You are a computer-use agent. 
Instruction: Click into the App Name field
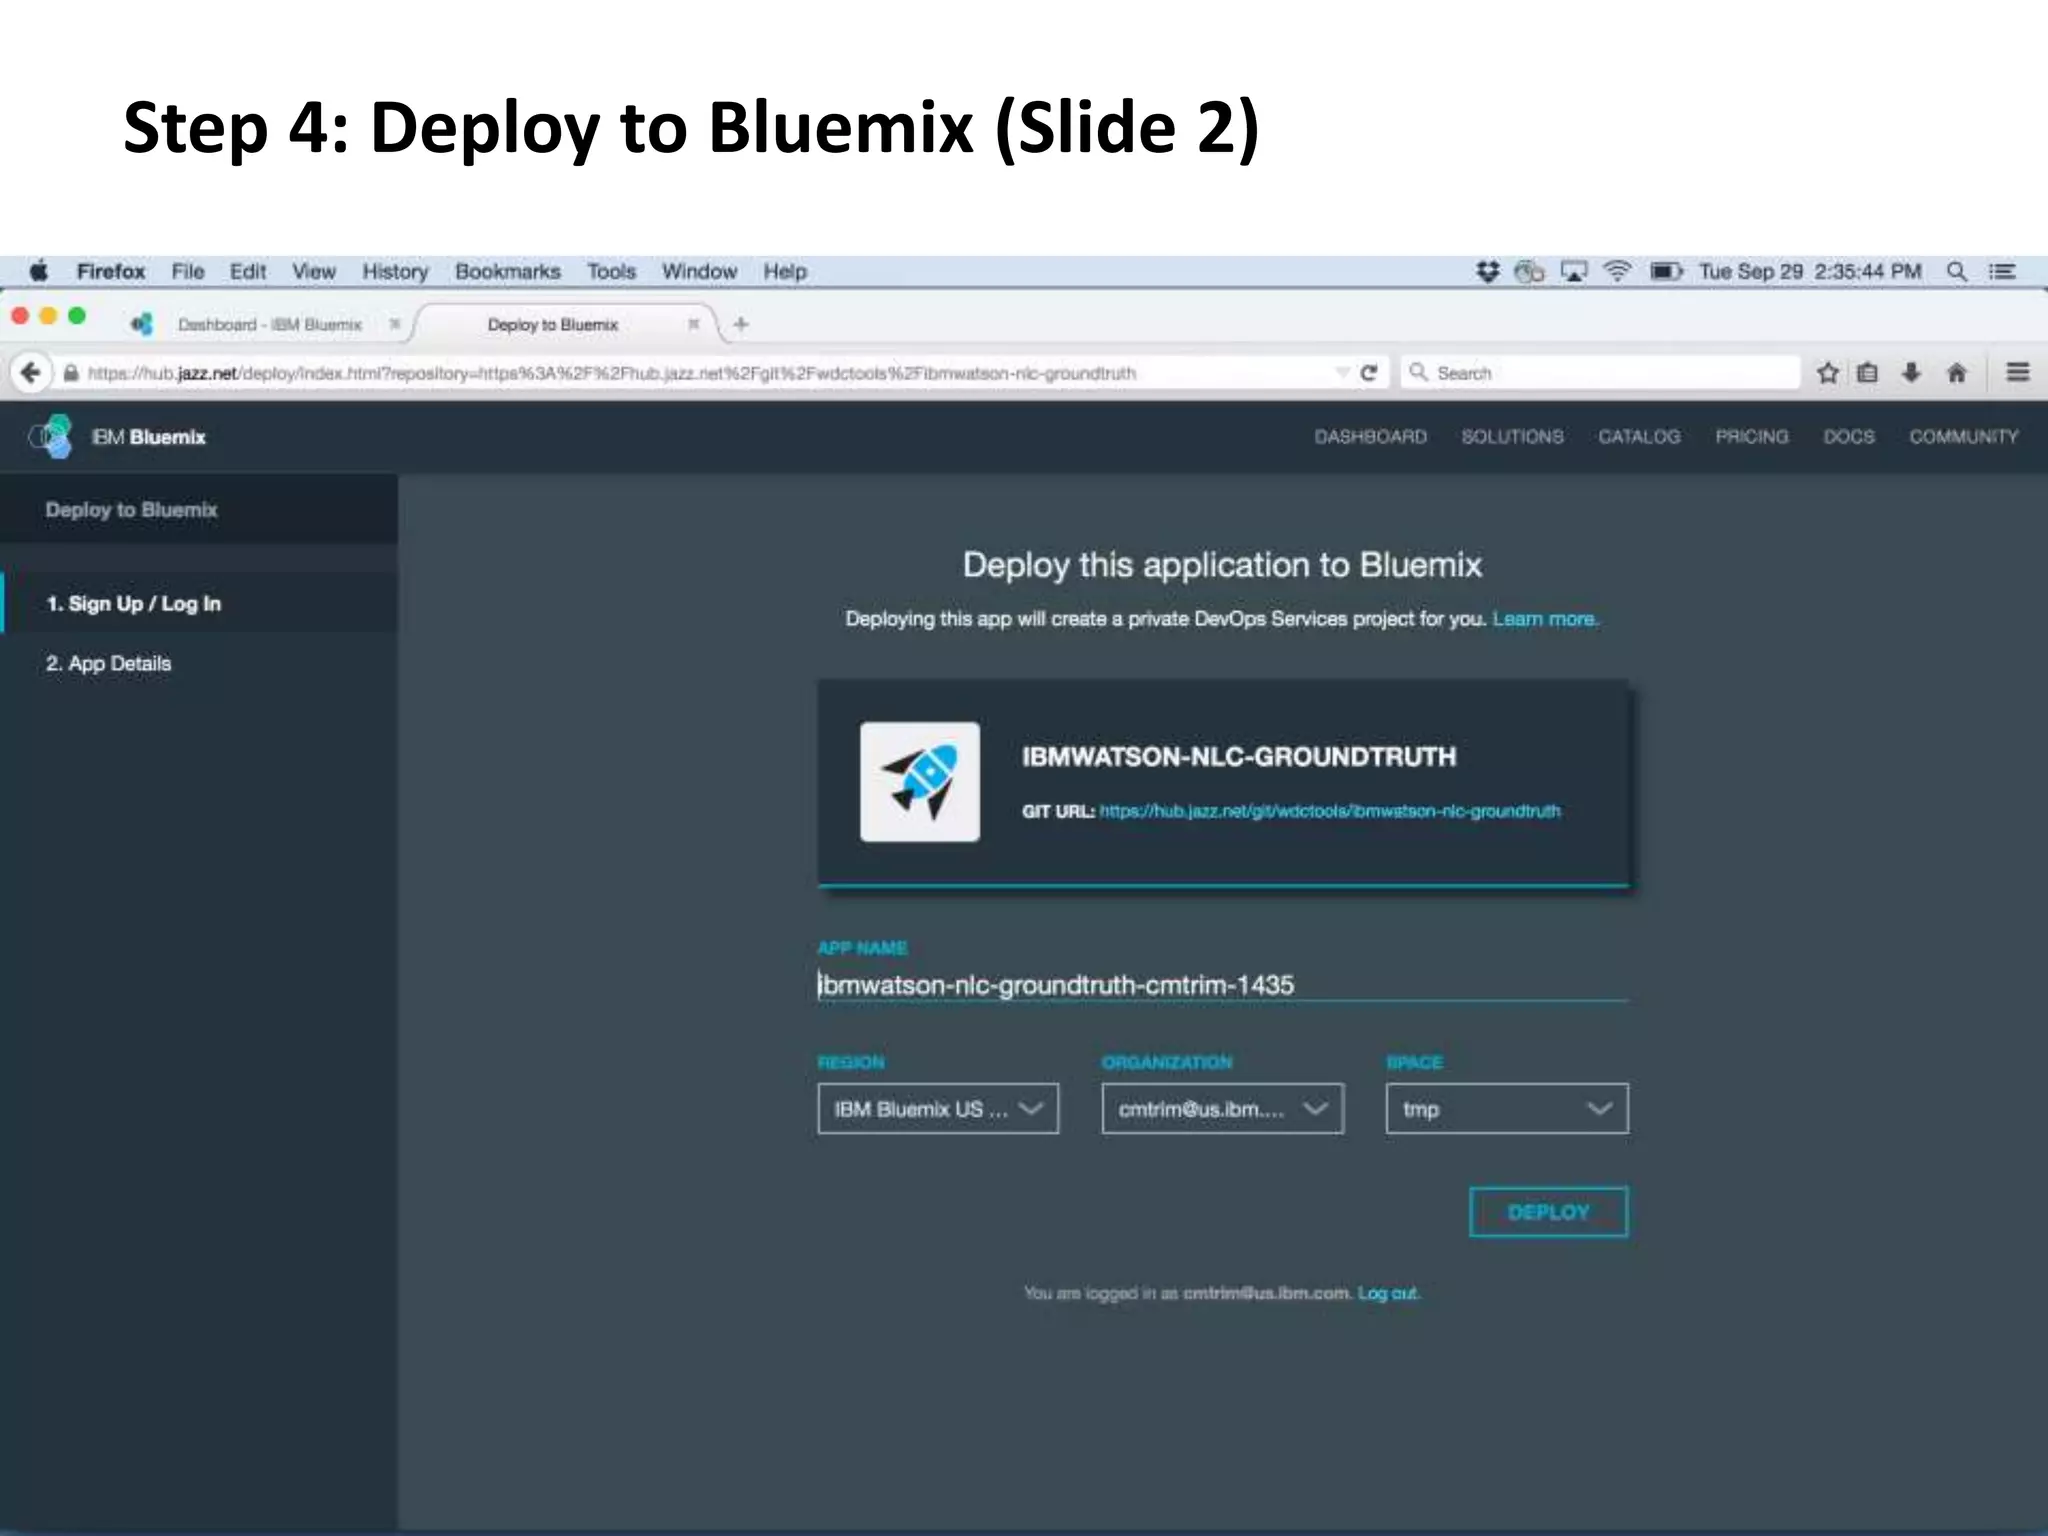click(x=1222, y=984)
